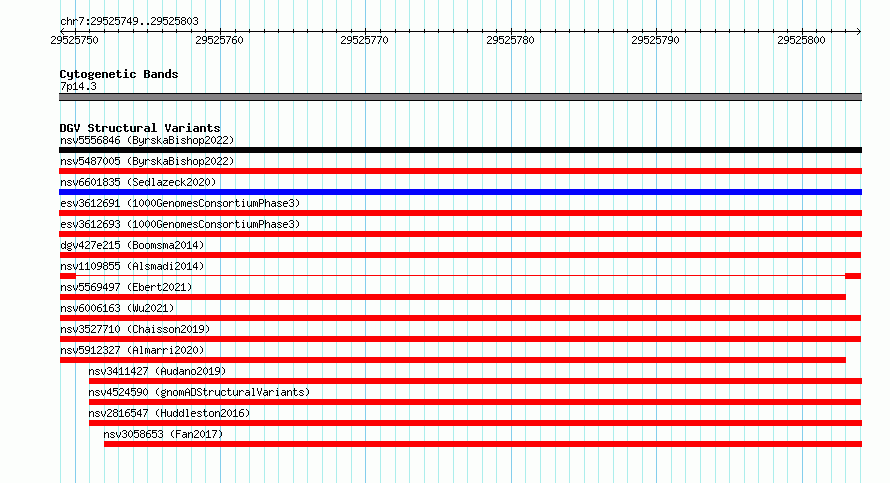Click ruler position 29525770
Viewport: 890px width, 483px height.
[x=364, y=40]
